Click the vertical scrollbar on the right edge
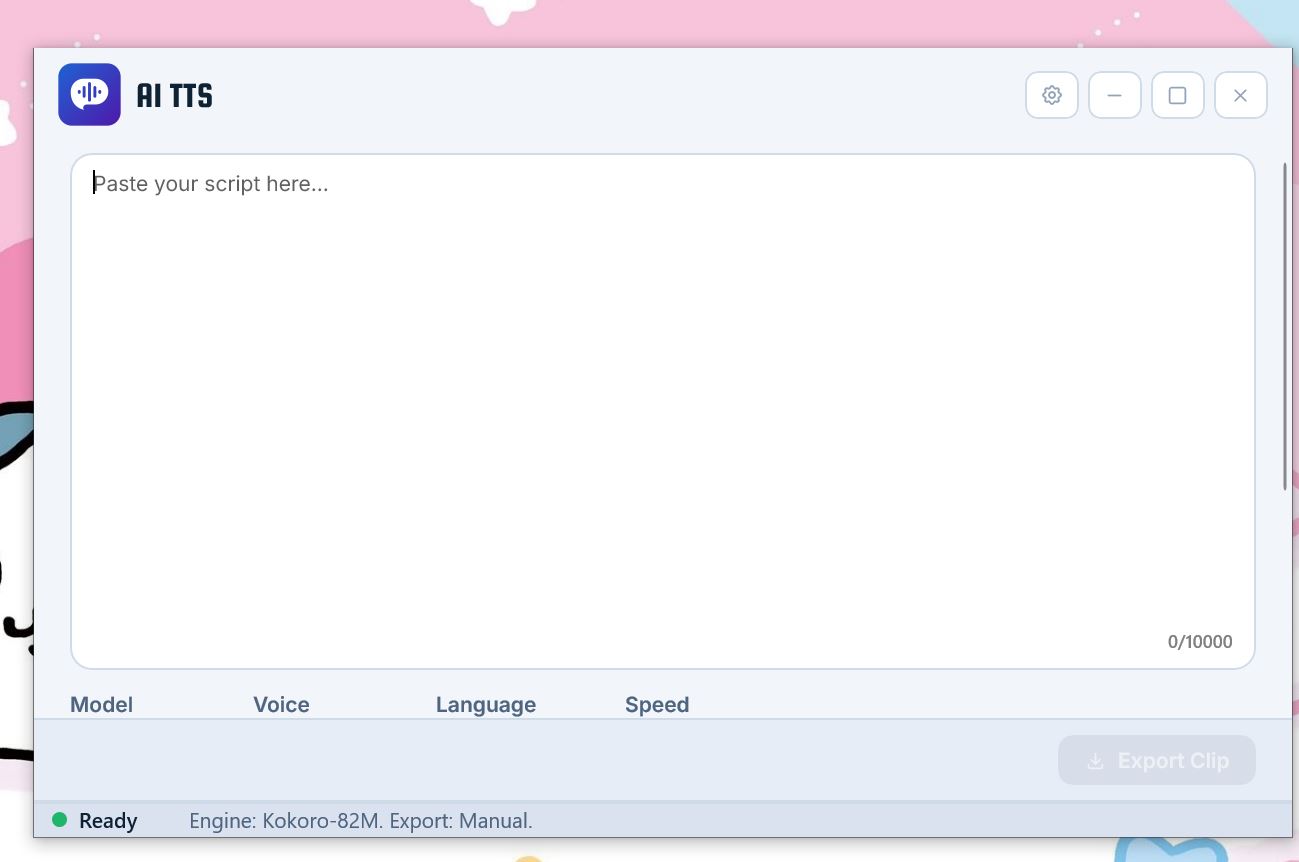The height and width of the screenshot is (862, 1299). coord(1286,326)
